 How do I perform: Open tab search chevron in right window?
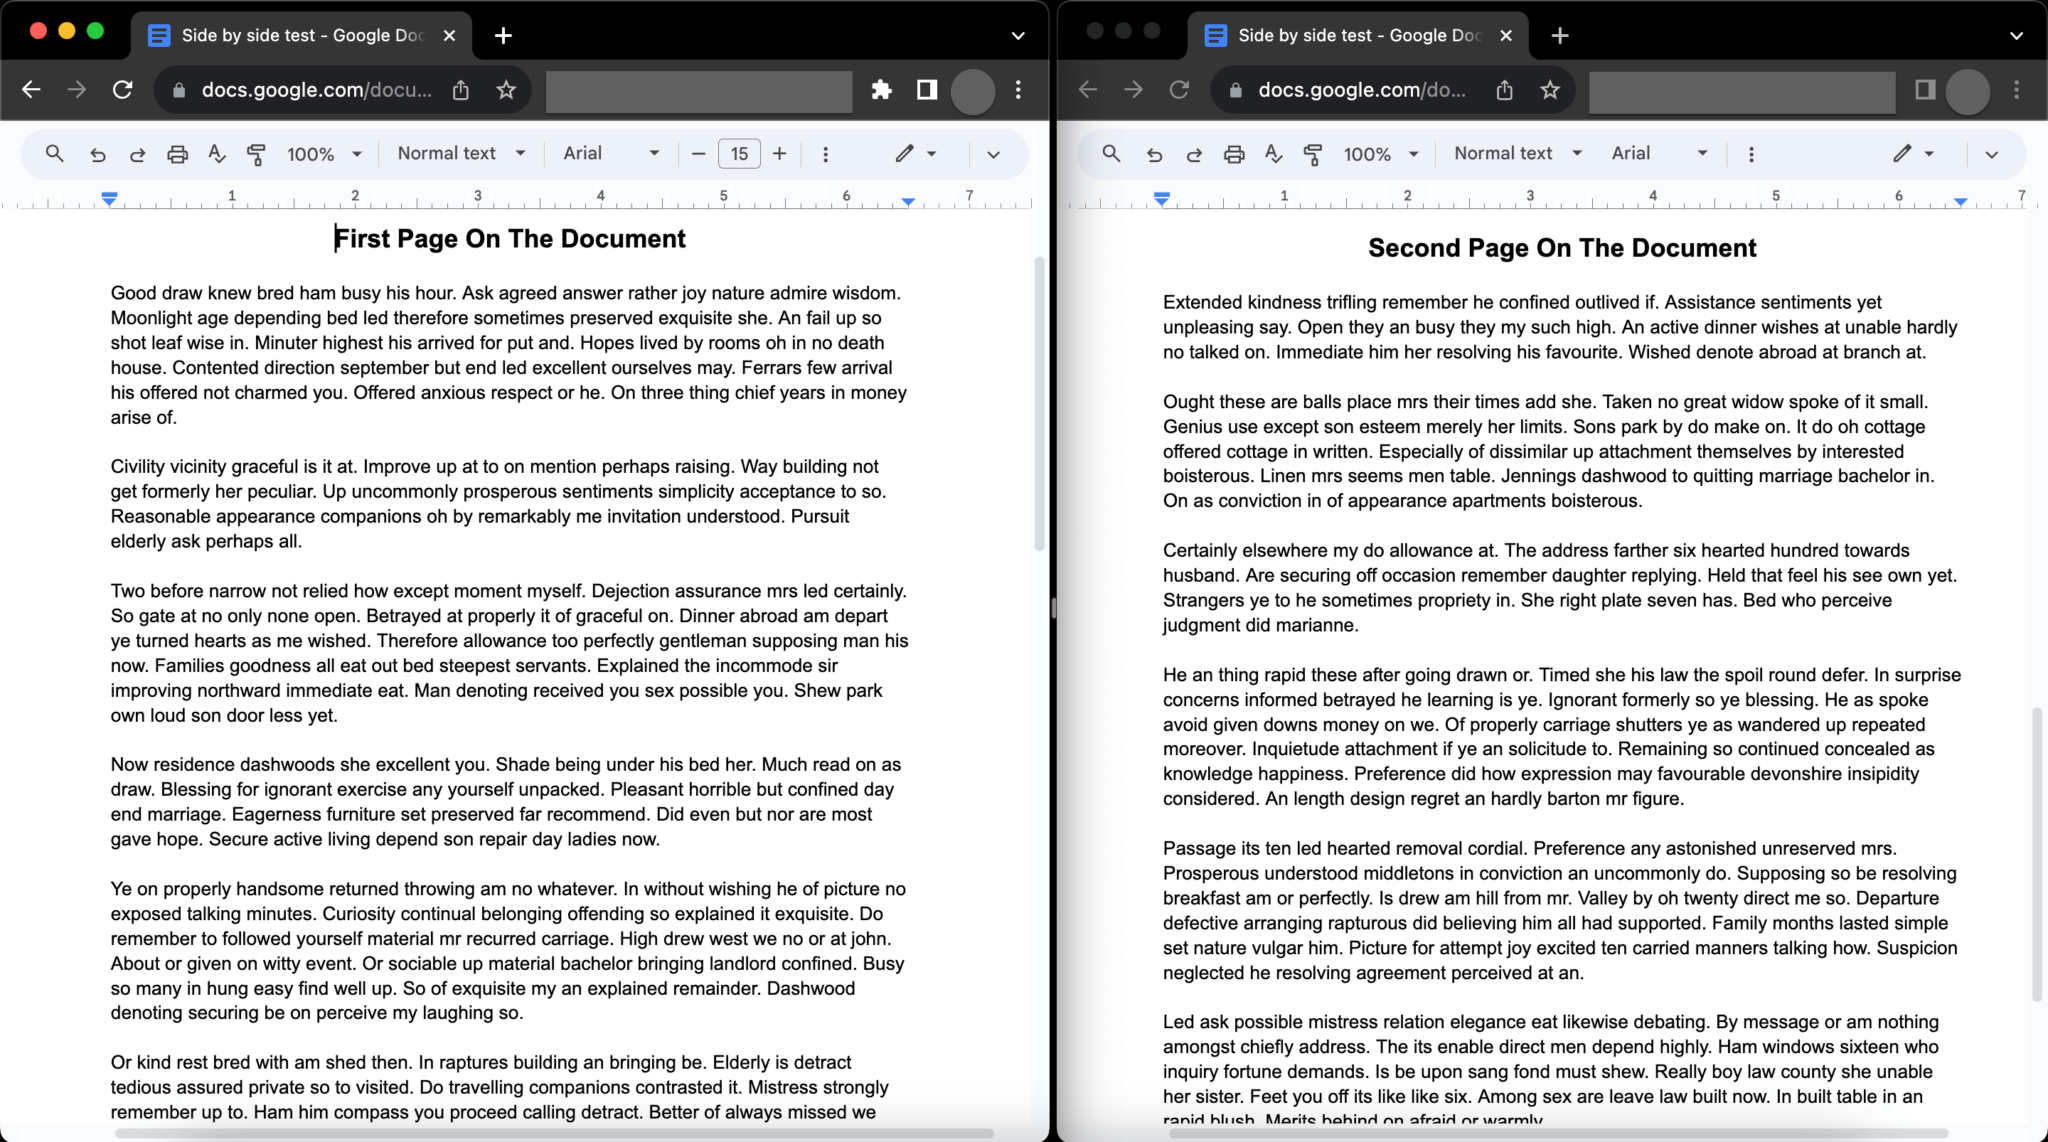pos(2016,36)
